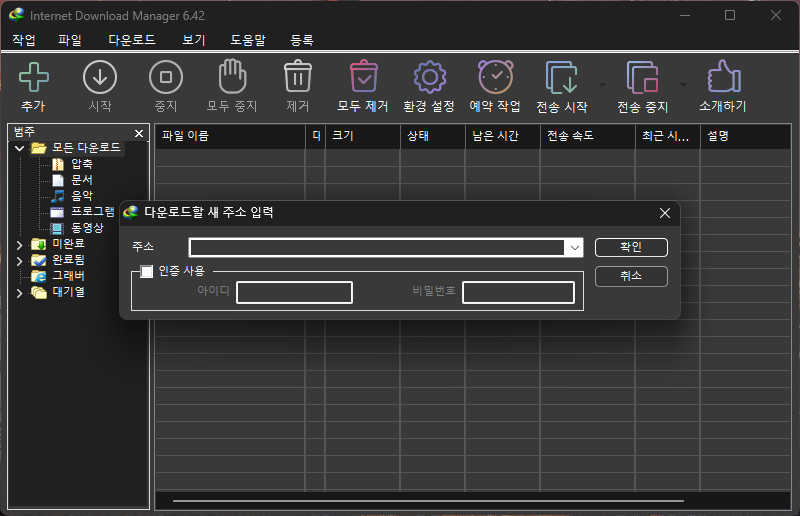Click the 모두 제거 (Delete All) checked trash icon
800x516 pixels.
364,77
